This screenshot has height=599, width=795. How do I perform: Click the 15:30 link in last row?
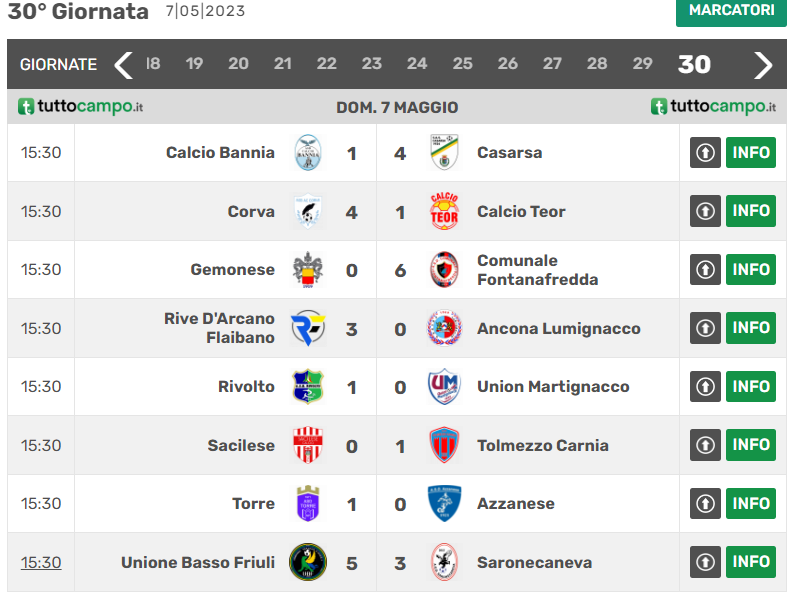coord(41,562)
